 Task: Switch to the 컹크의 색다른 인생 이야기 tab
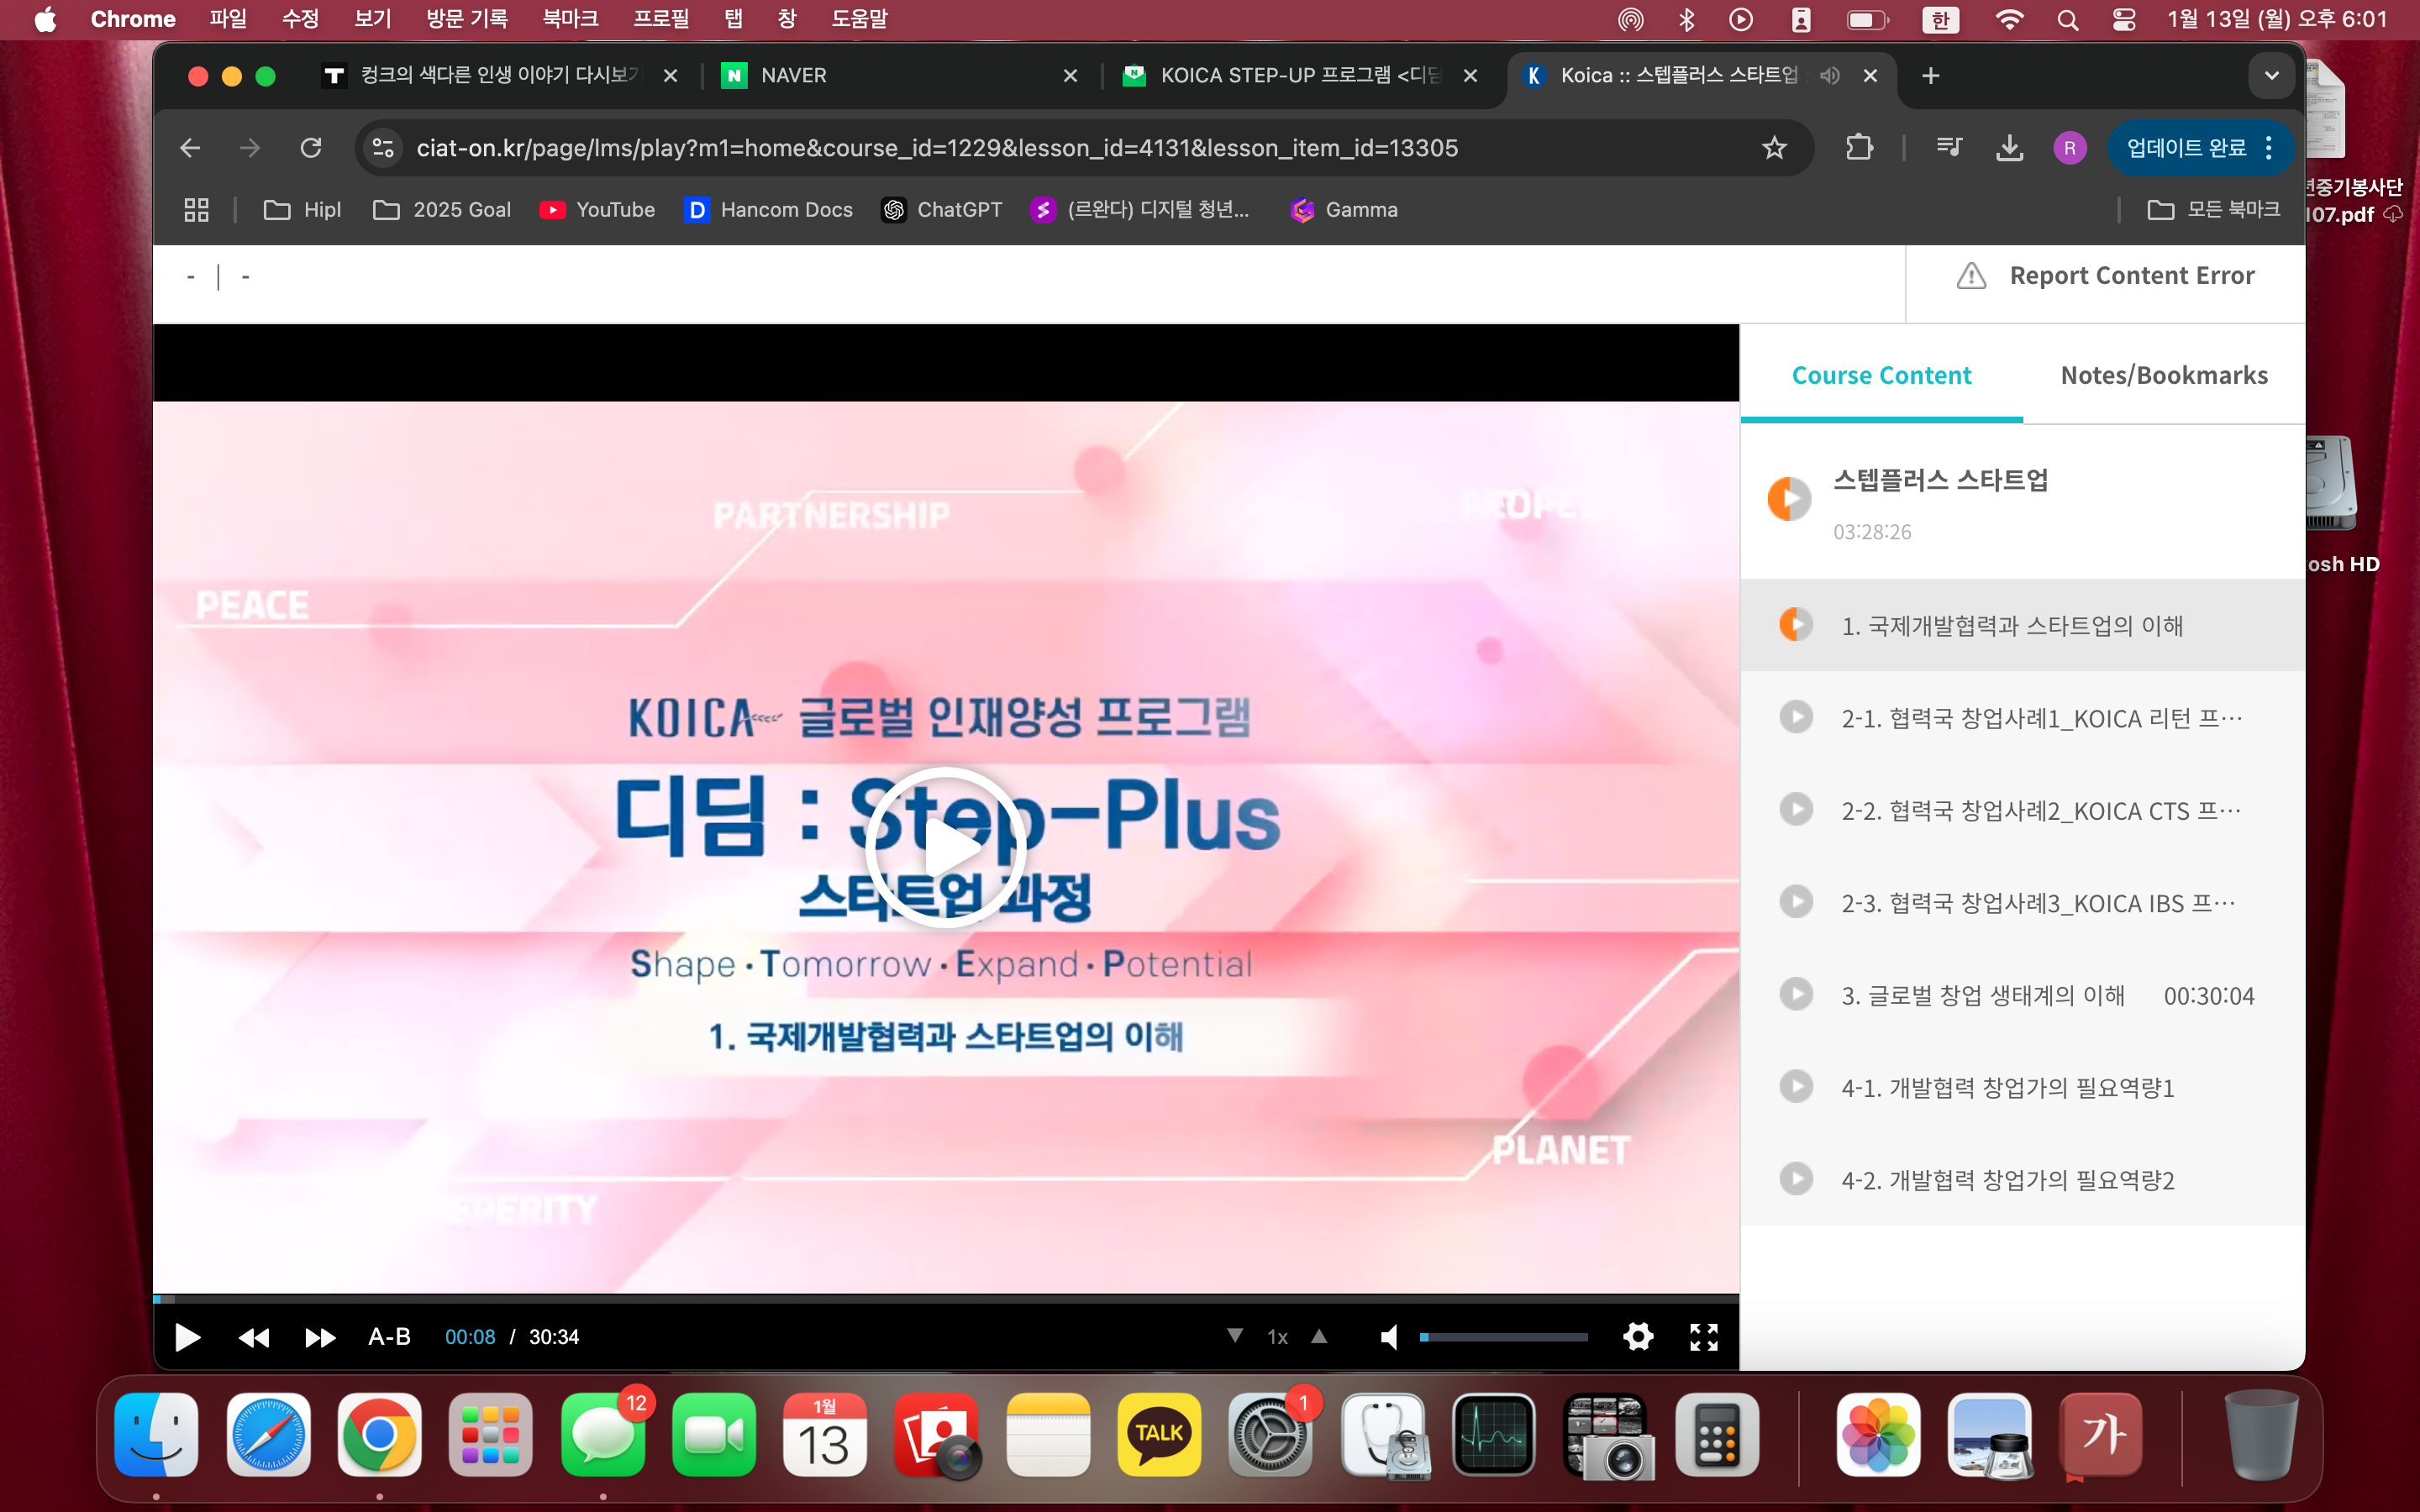497,76
